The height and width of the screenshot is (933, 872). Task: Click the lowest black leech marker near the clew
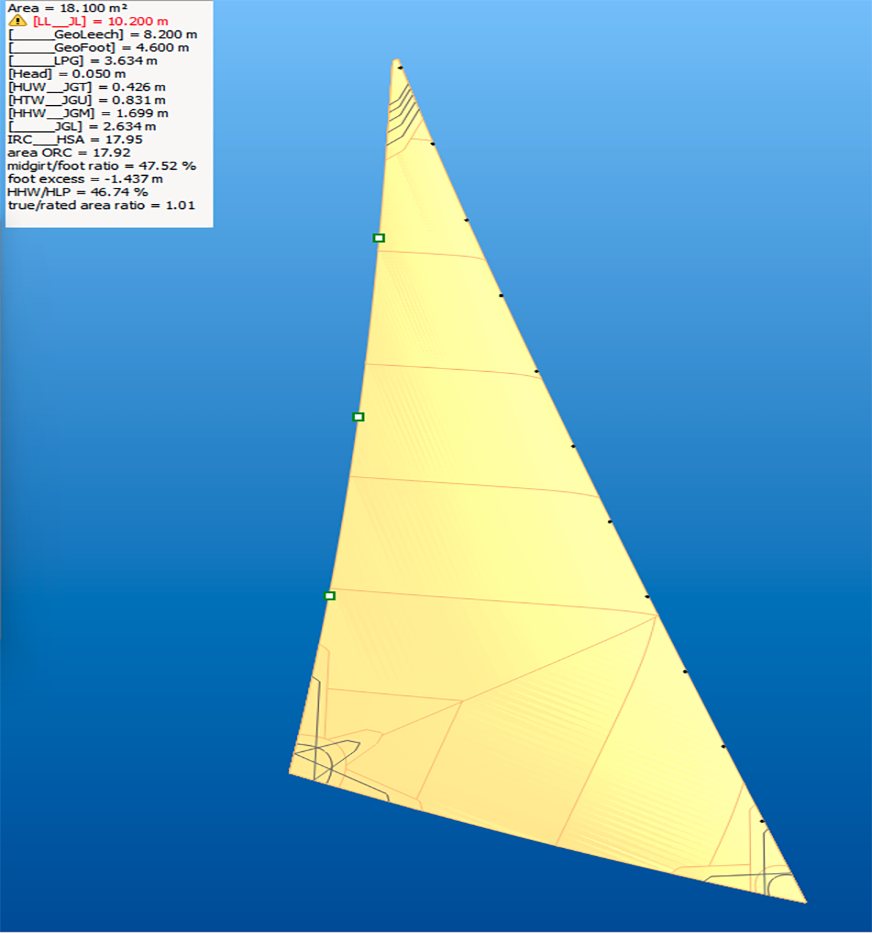762,821
